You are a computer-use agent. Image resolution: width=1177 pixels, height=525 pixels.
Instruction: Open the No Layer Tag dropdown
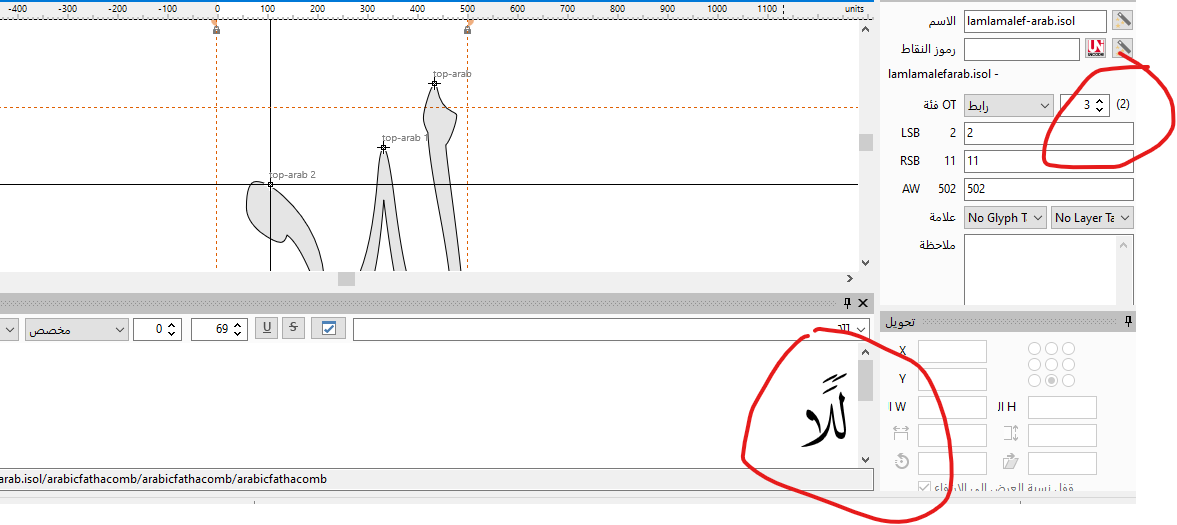pyautogui.click(x=1091, y=217)
